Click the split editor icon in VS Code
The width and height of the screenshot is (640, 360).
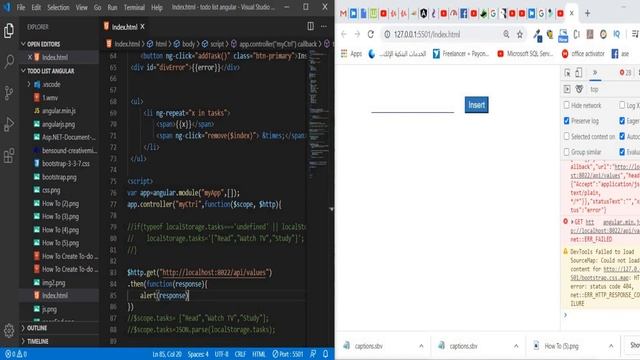[311, 26]
